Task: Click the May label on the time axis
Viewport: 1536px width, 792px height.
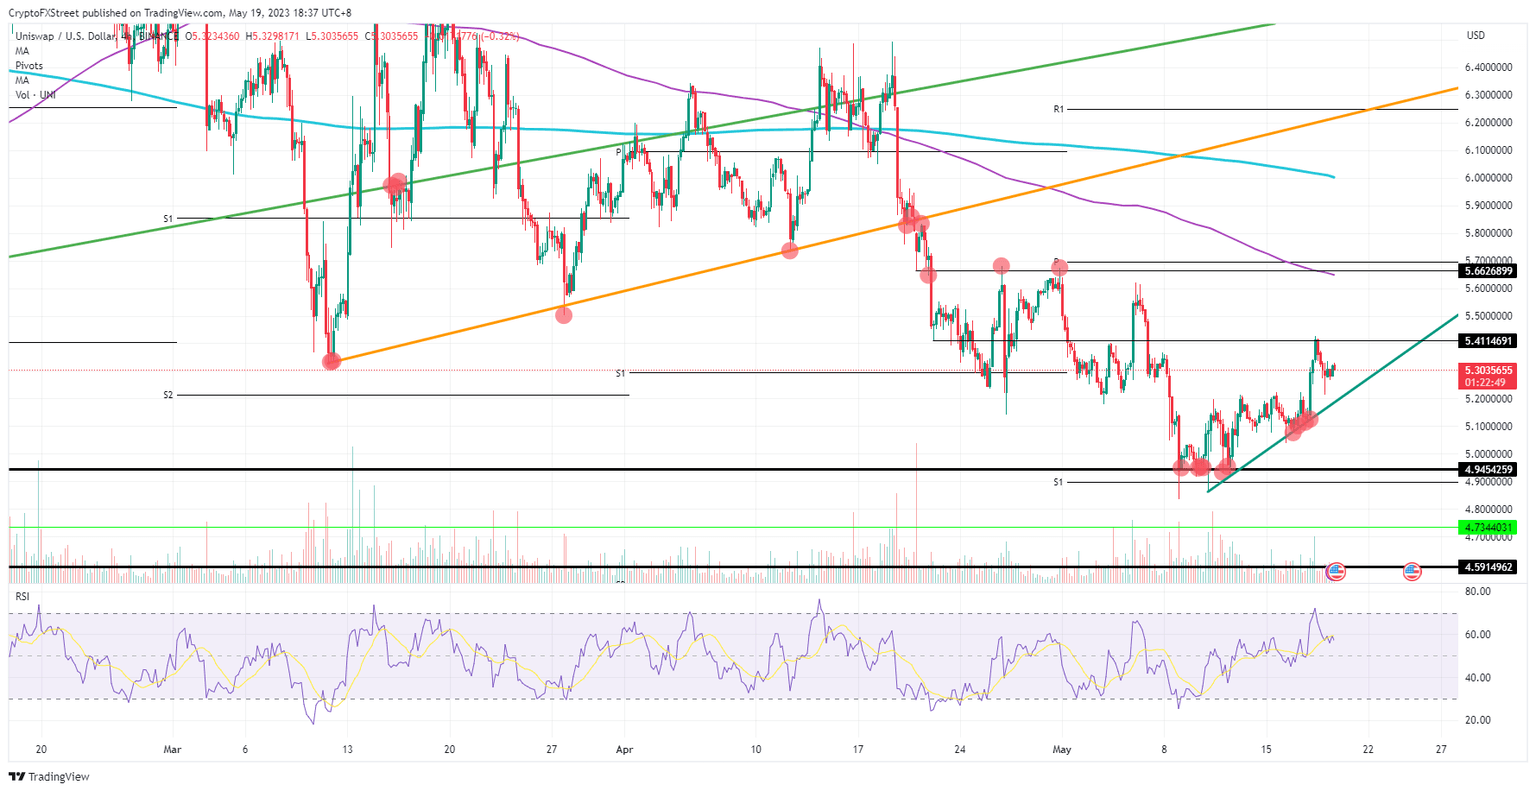Action: point(1060,749)
